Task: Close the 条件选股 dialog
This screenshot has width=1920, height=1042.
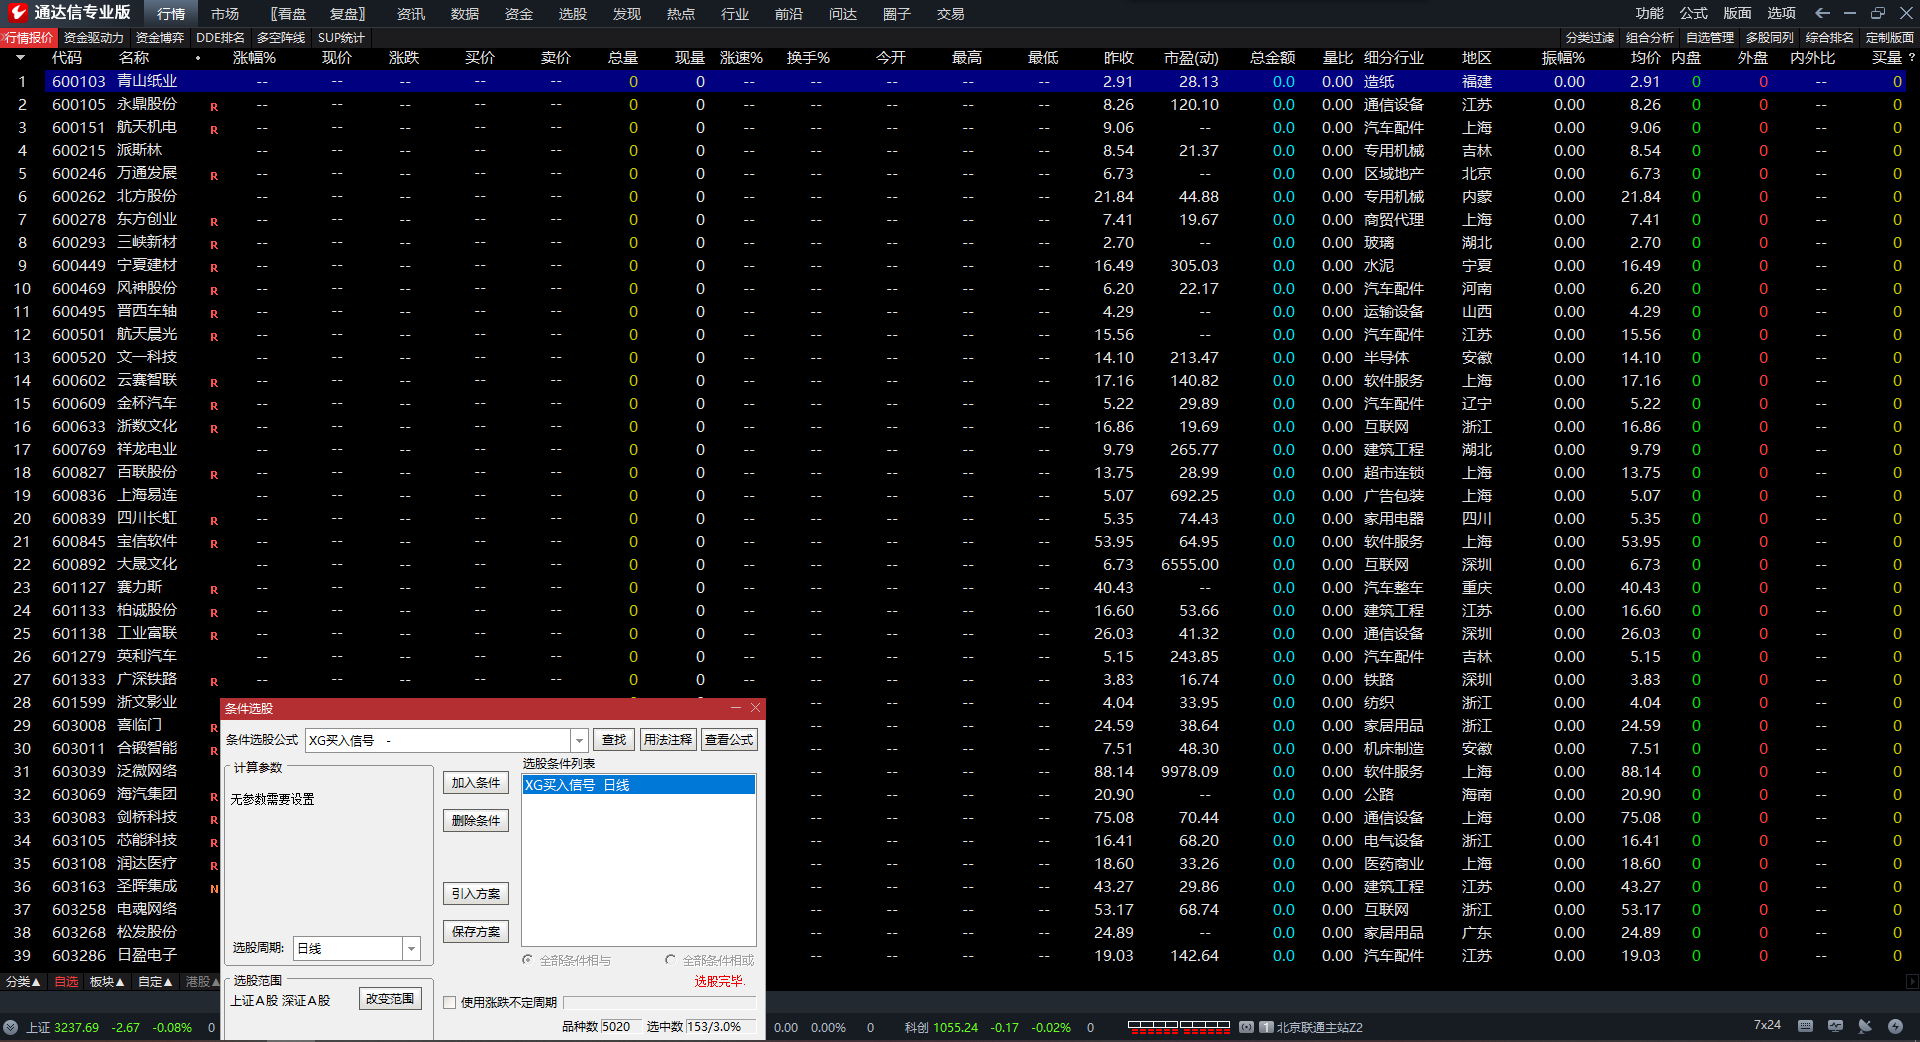Action: tap(755, 708)
